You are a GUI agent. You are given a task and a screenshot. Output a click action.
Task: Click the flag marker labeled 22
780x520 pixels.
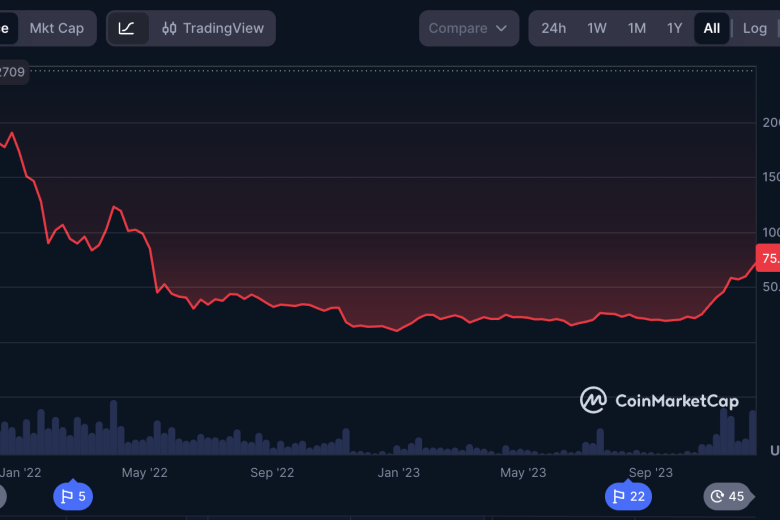[627, 496]
